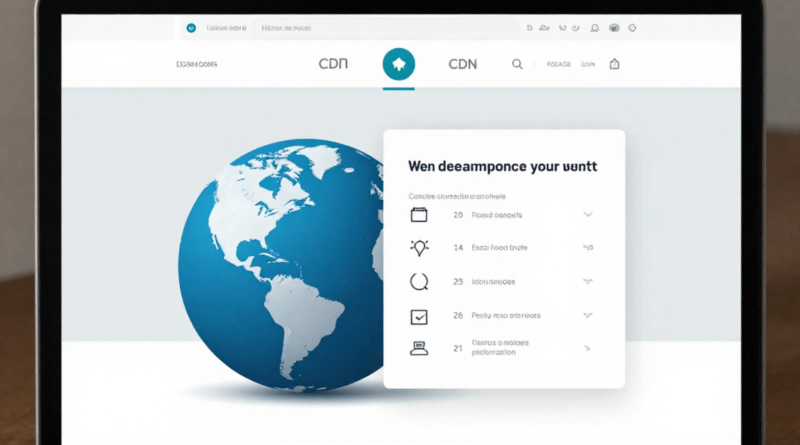Click the far-left navbar brand text
800x445 pixels.
click(196, 64)
